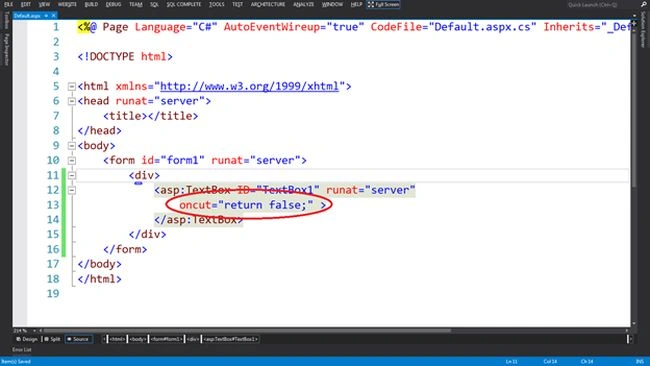The height and width of the screenshot is (366, 650).
Task: Click the oncut attribute on line 13
Action: pyautogui.click(x=195, y=205)
